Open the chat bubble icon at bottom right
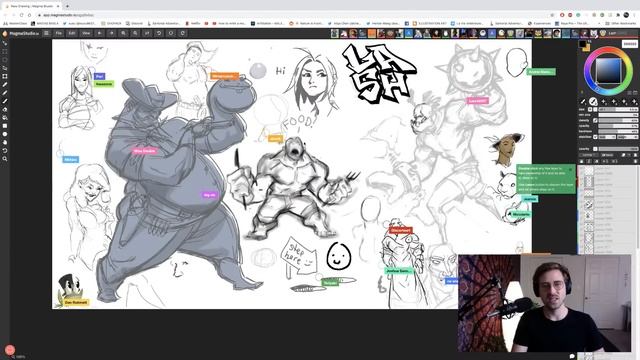 pyautogui.click(x=572, y=356)
